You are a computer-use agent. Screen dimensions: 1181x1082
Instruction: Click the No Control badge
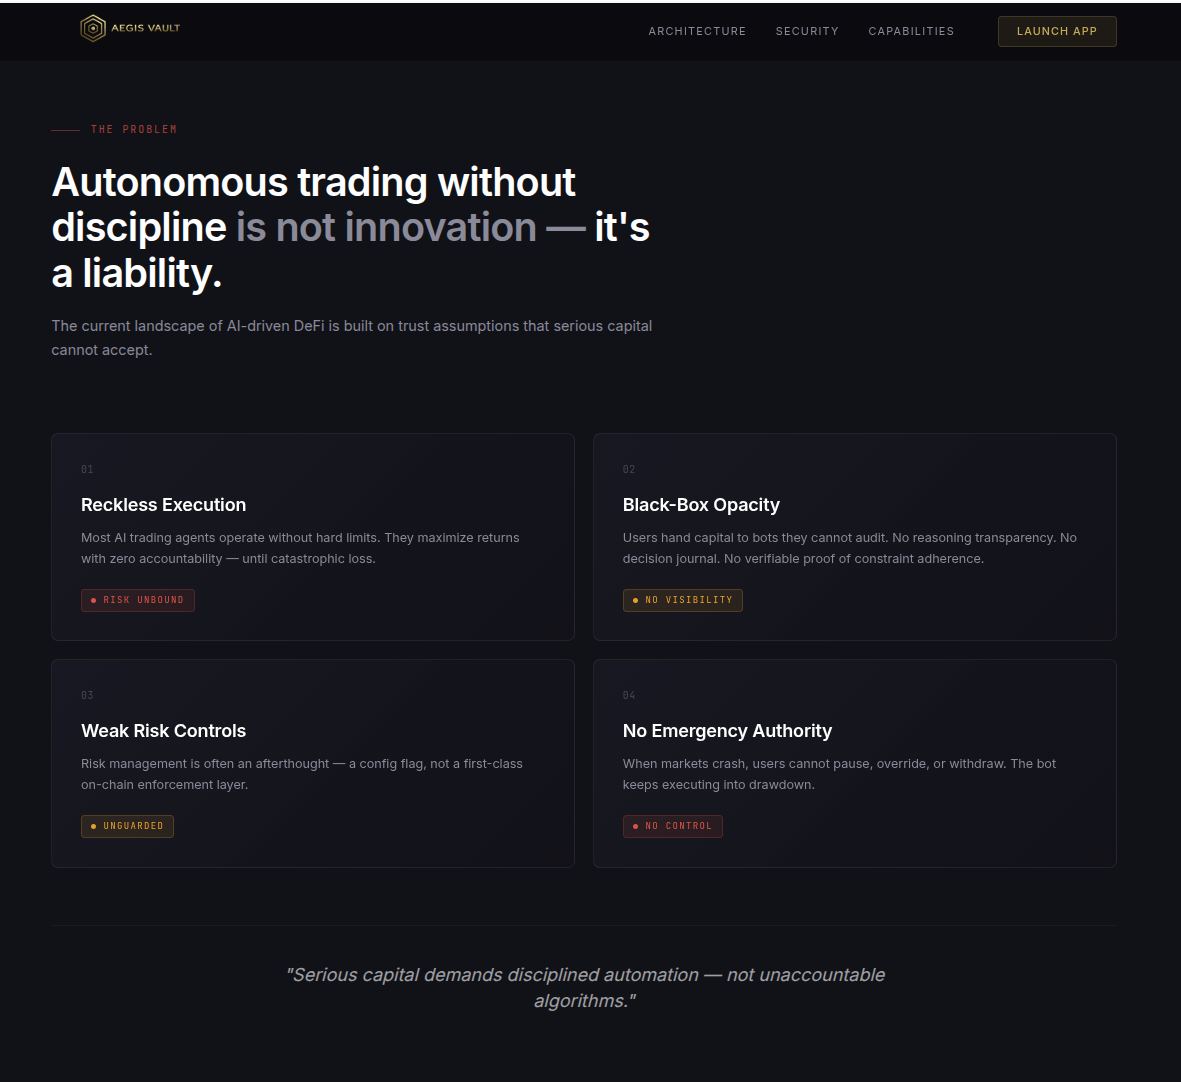(672, 826)
